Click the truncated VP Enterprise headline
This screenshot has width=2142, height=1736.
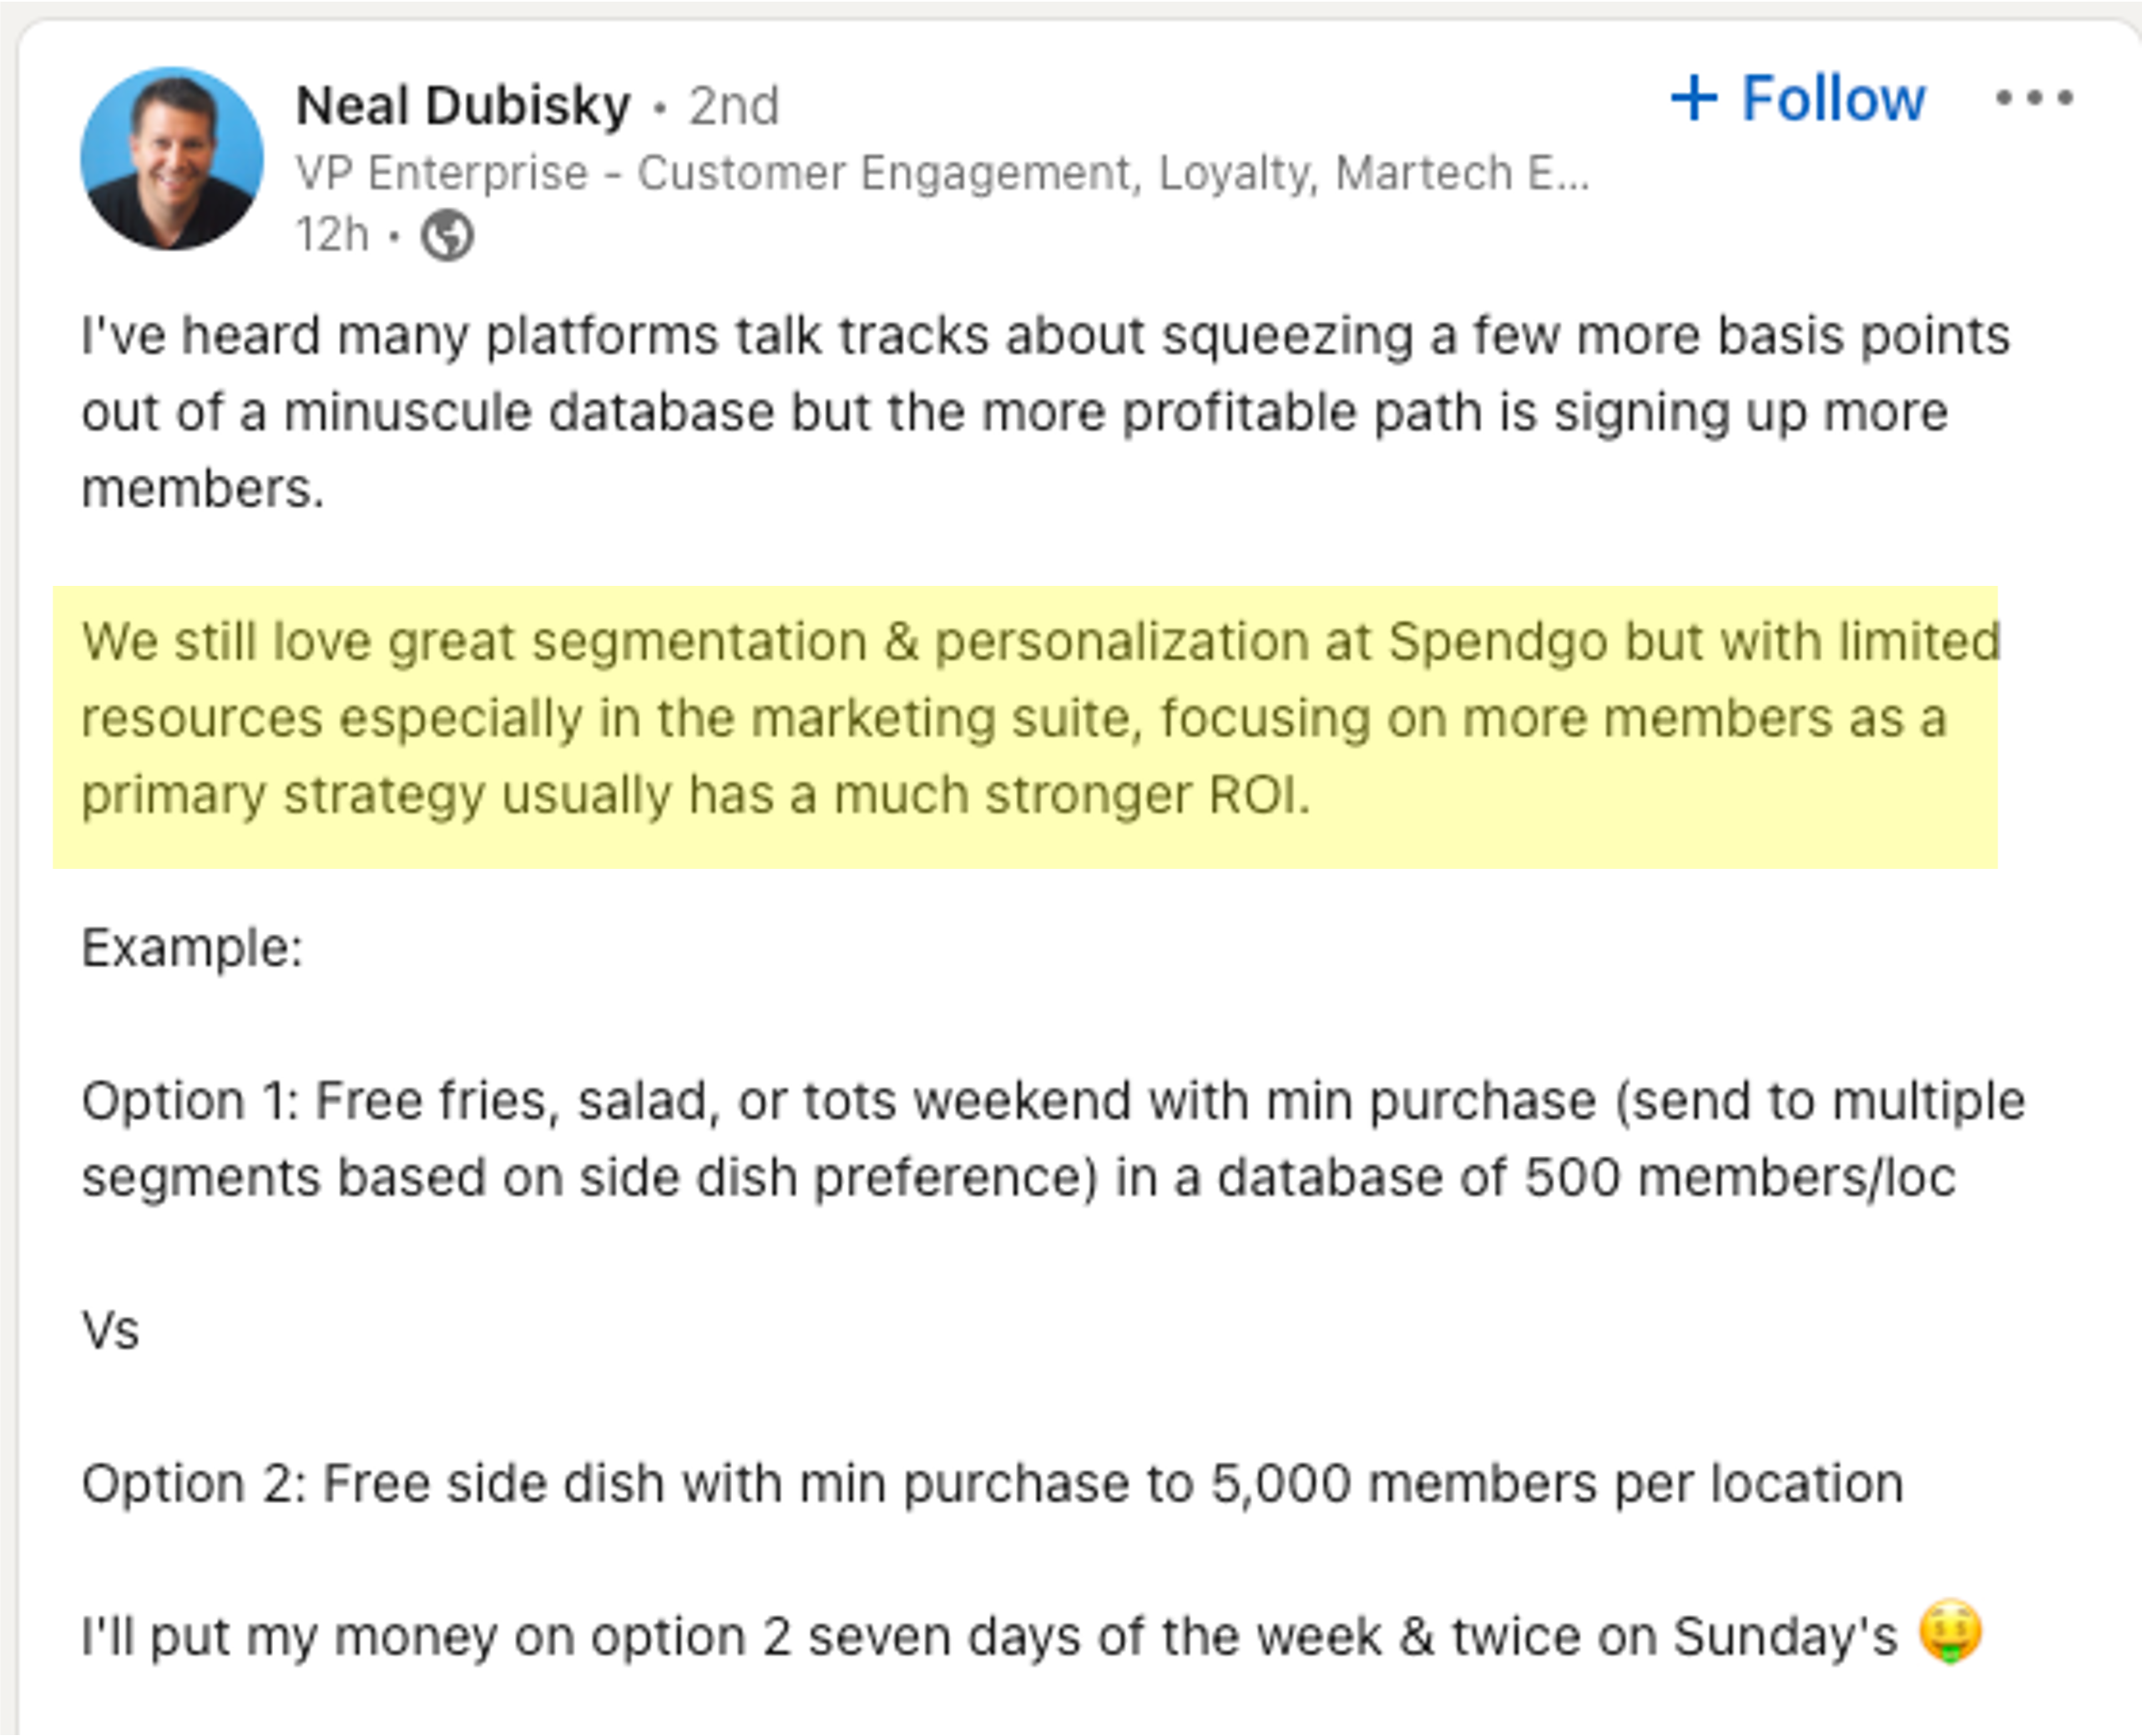(x=940, y=172)
